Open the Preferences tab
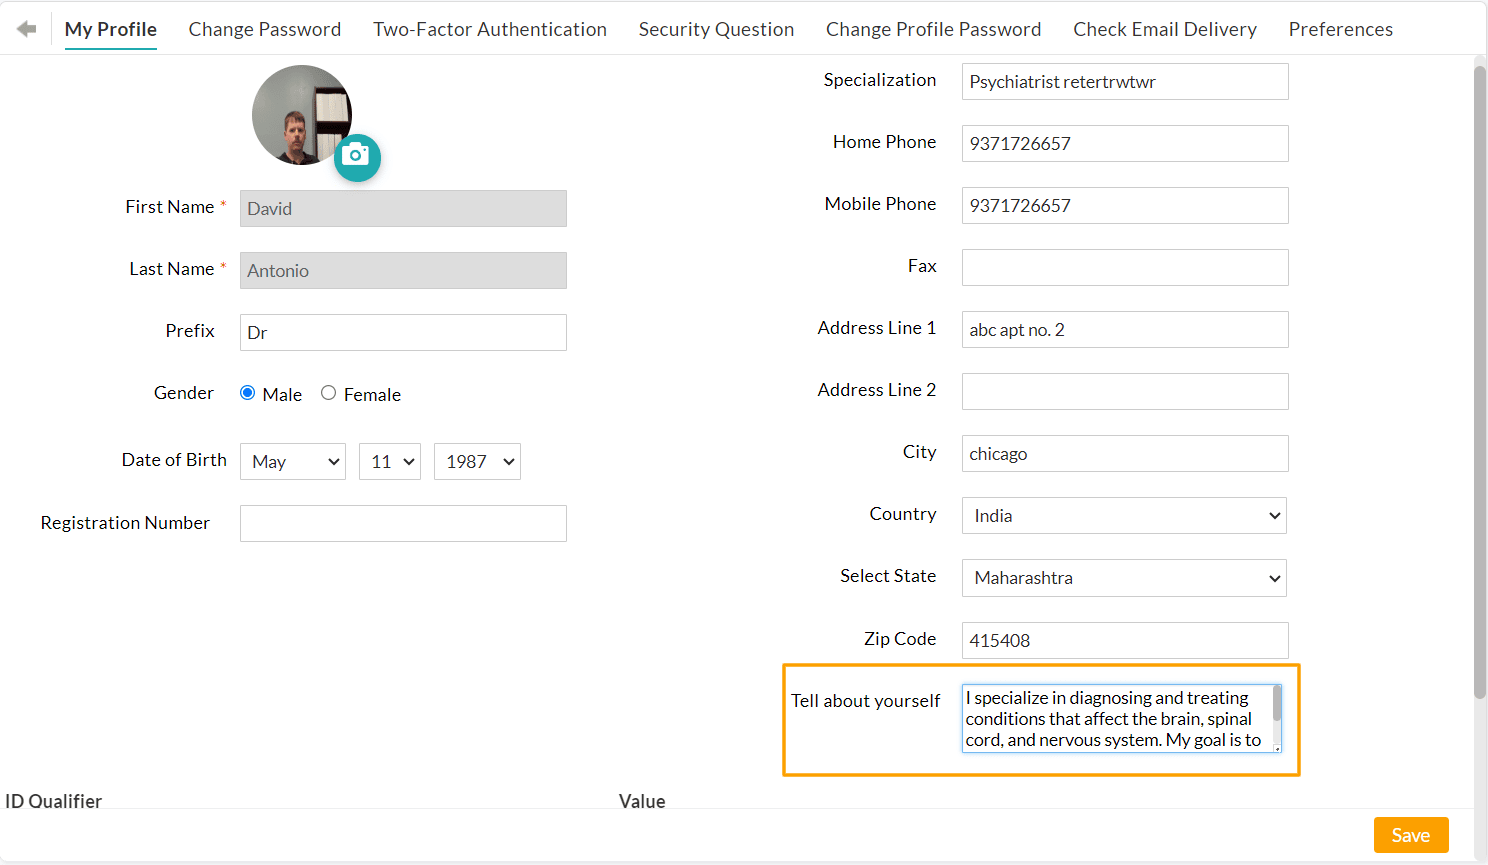The image size is (1488, 865). [1340, 30]
